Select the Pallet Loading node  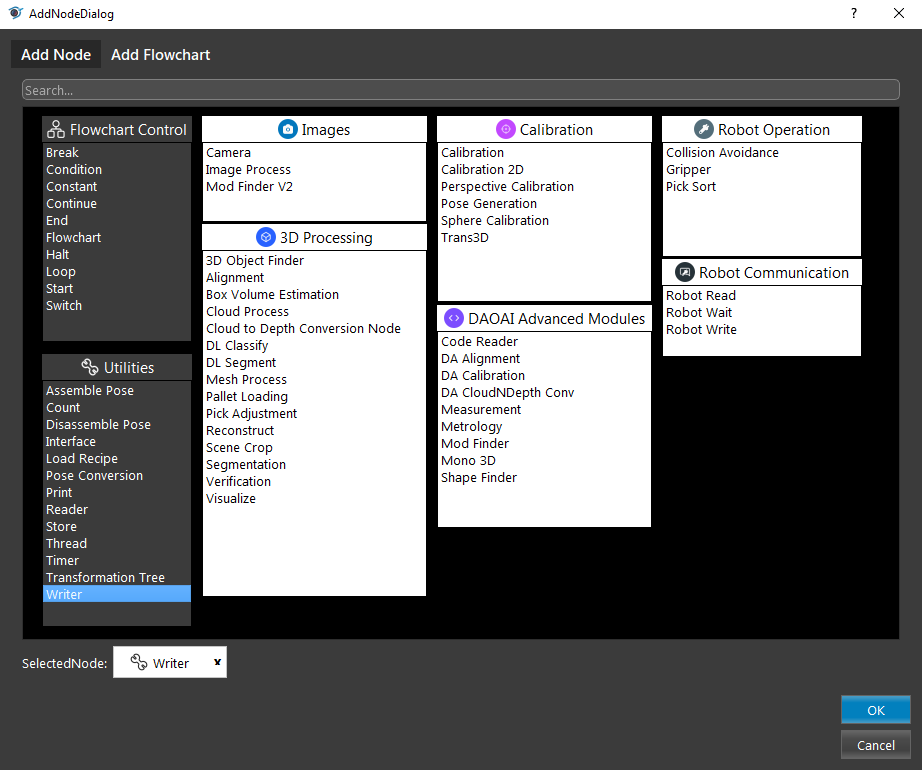(x=247, y=397)
